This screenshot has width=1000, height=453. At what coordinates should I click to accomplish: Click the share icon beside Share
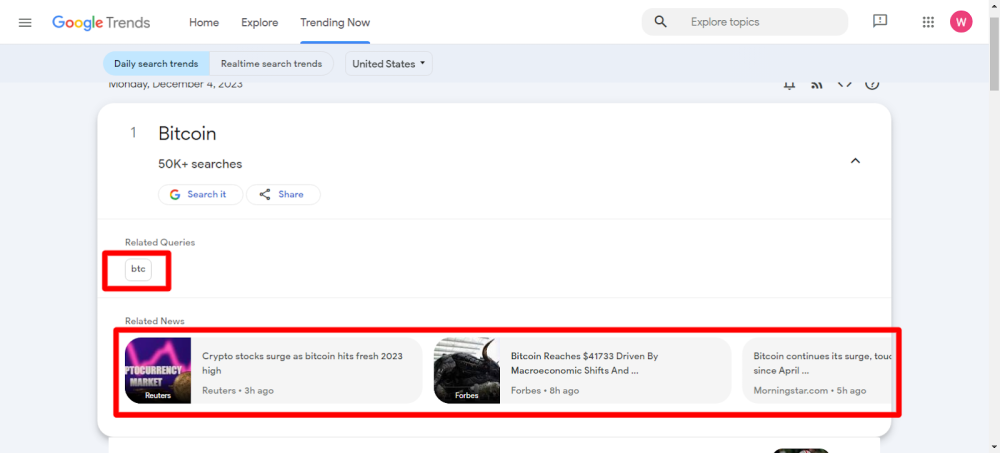[x=265, y=195]
